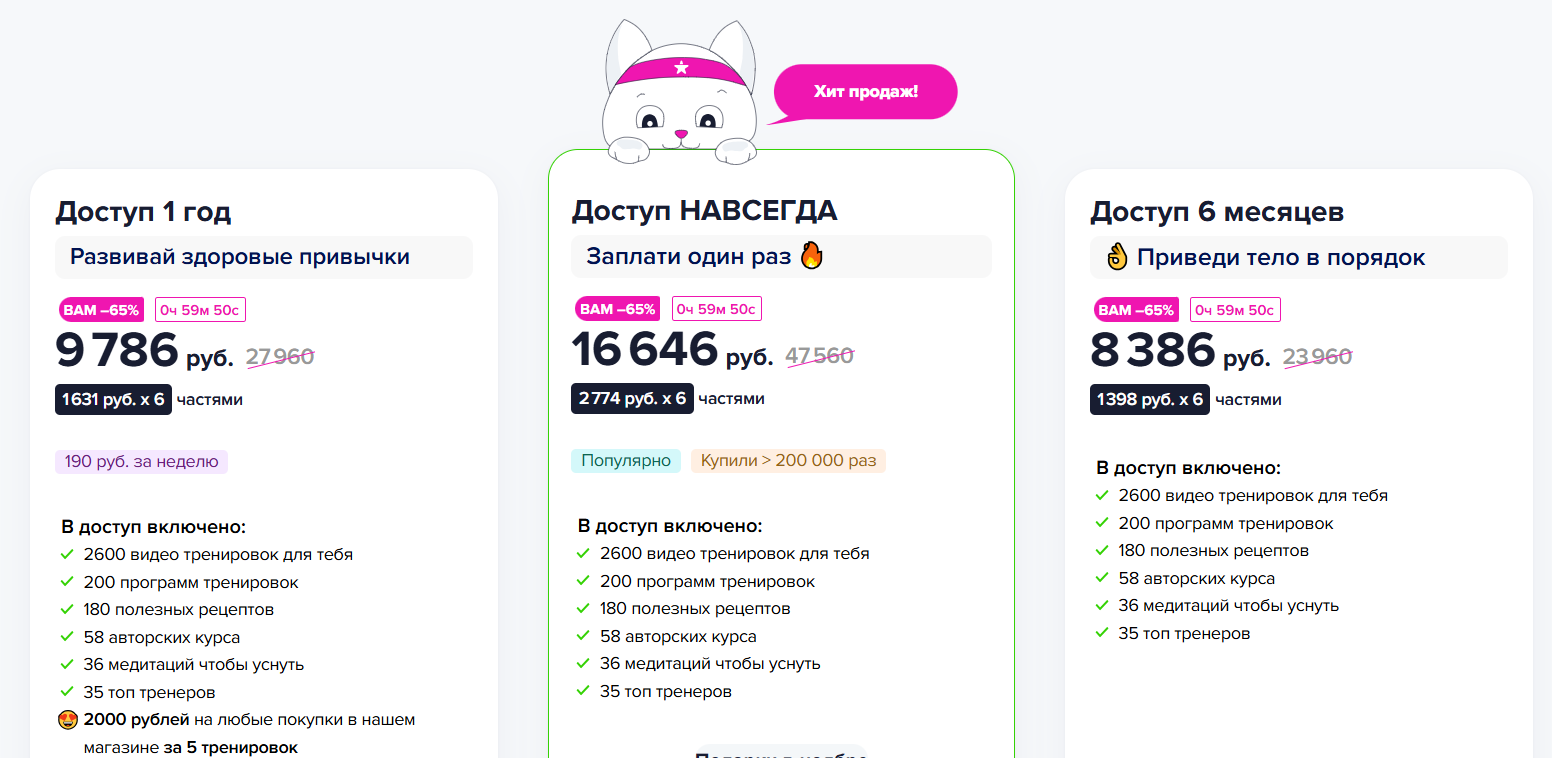Select the 'Доступ 6 месяцев' plan heading
The height and width of the screenshot is (758, 1552).
[x=1217, y=212]
